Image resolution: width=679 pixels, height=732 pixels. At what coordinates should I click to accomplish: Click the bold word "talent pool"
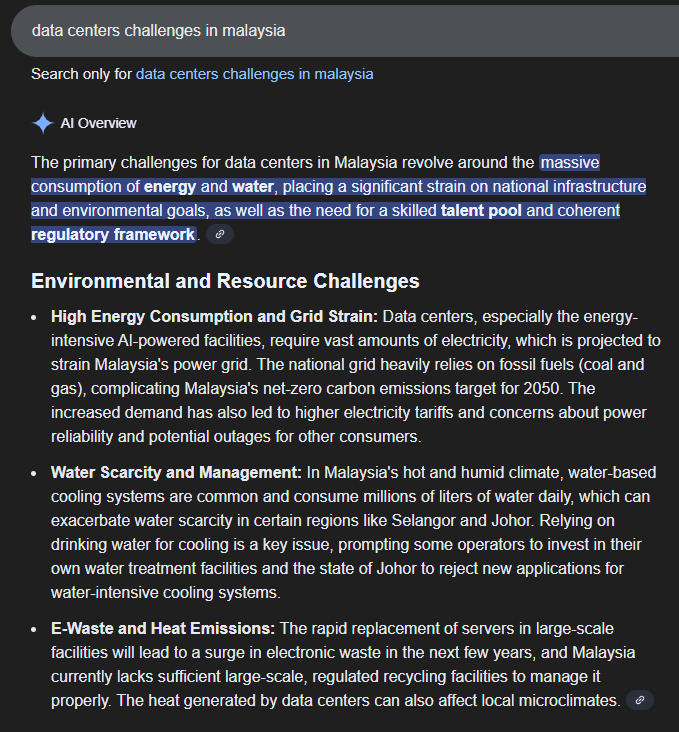click(x=481, y=210)
